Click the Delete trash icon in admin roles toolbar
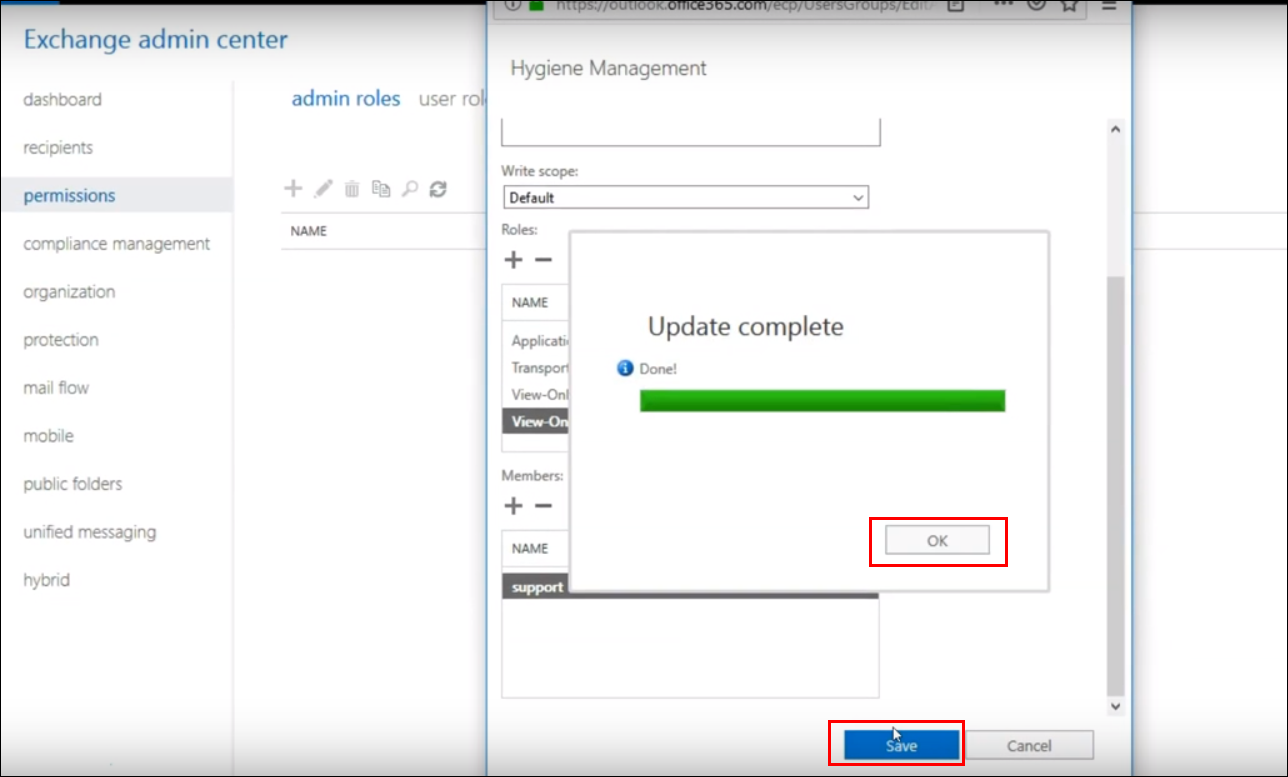Screen dimensions: 1288x777 click(x=352, y=188)
